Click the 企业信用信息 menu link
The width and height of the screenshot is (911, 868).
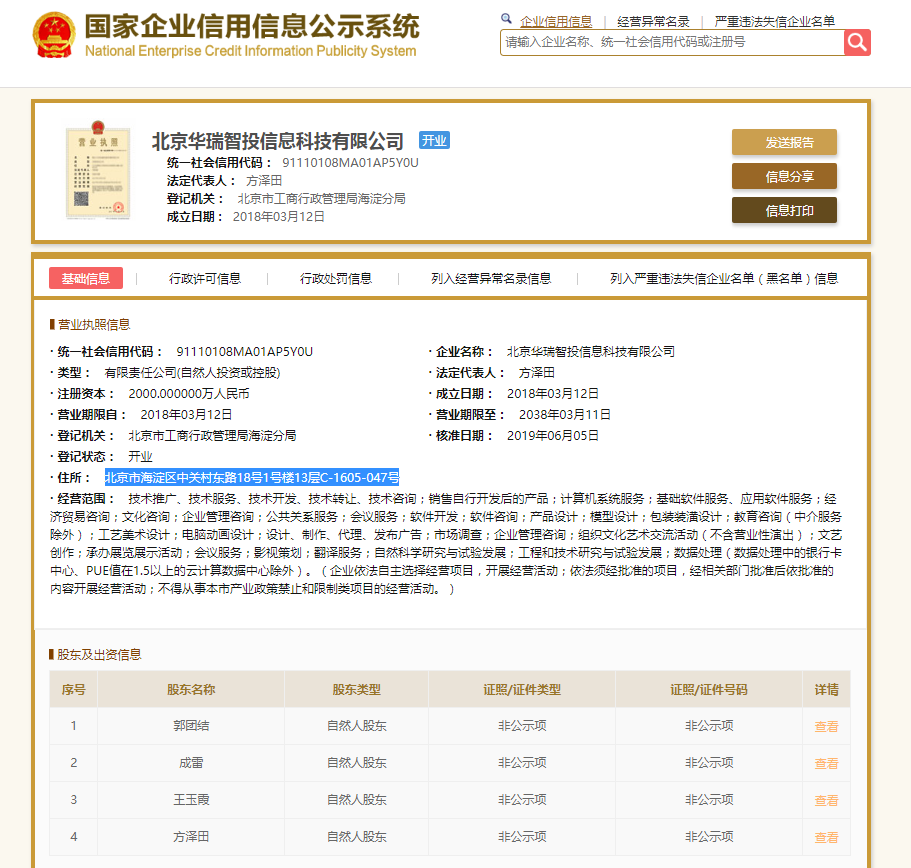pos(555,20)
